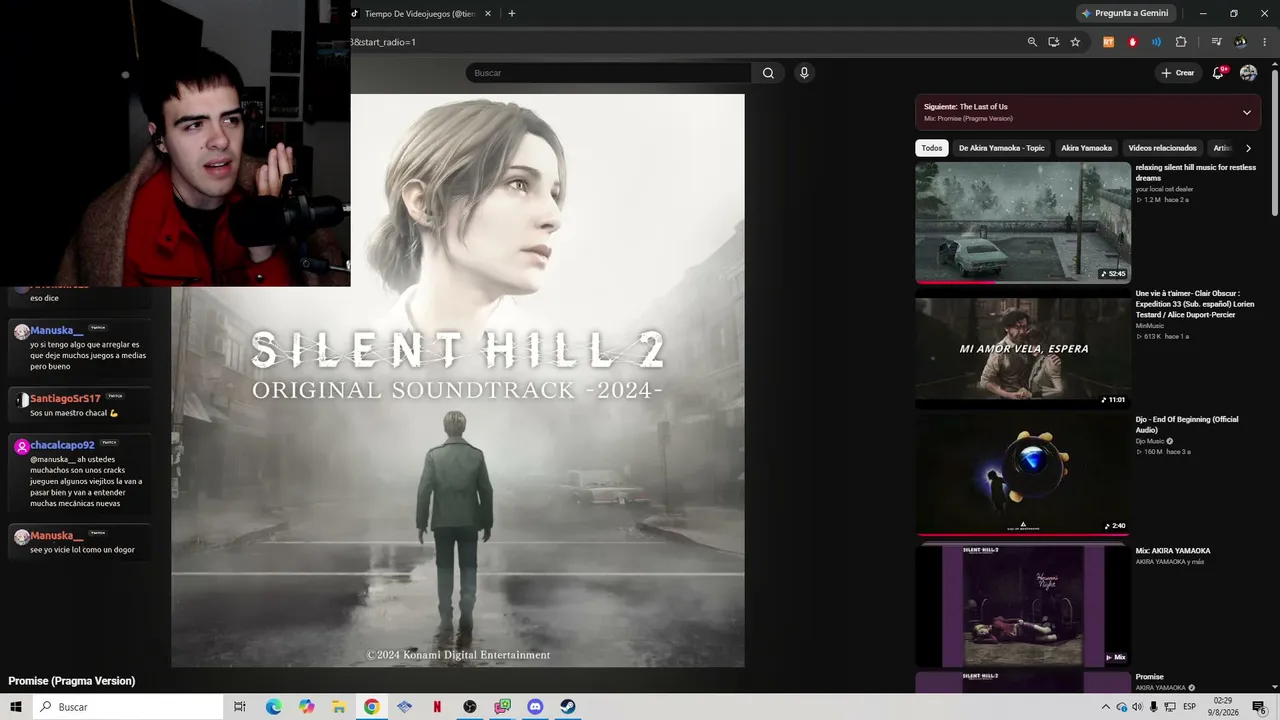Viewport: 1280px width, 720px height.
Task: Switch to Google Chrome on the taskbar
Action: (x=371, y=707)
